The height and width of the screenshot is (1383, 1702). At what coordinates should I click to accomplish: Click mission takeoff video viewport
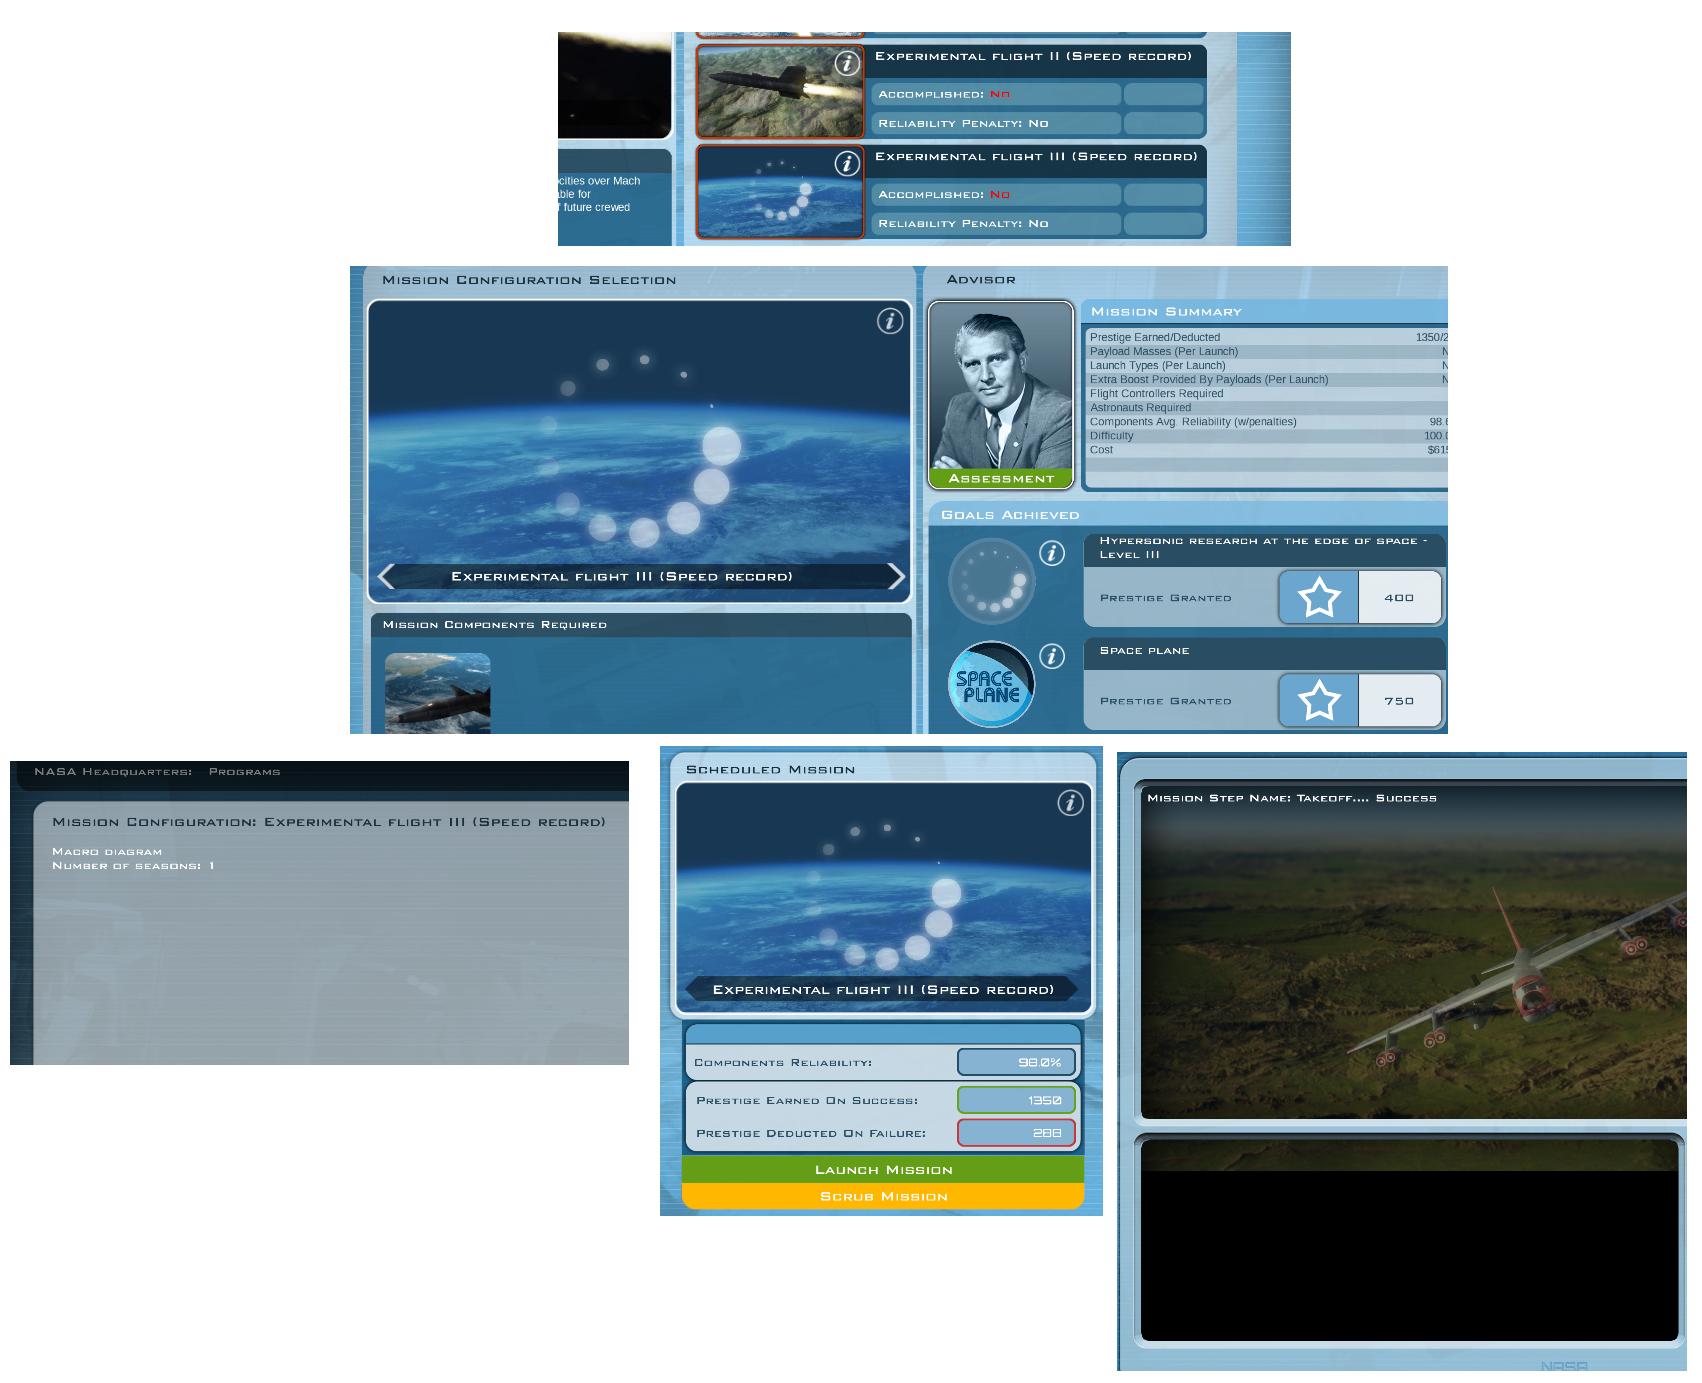[1414, 953]
